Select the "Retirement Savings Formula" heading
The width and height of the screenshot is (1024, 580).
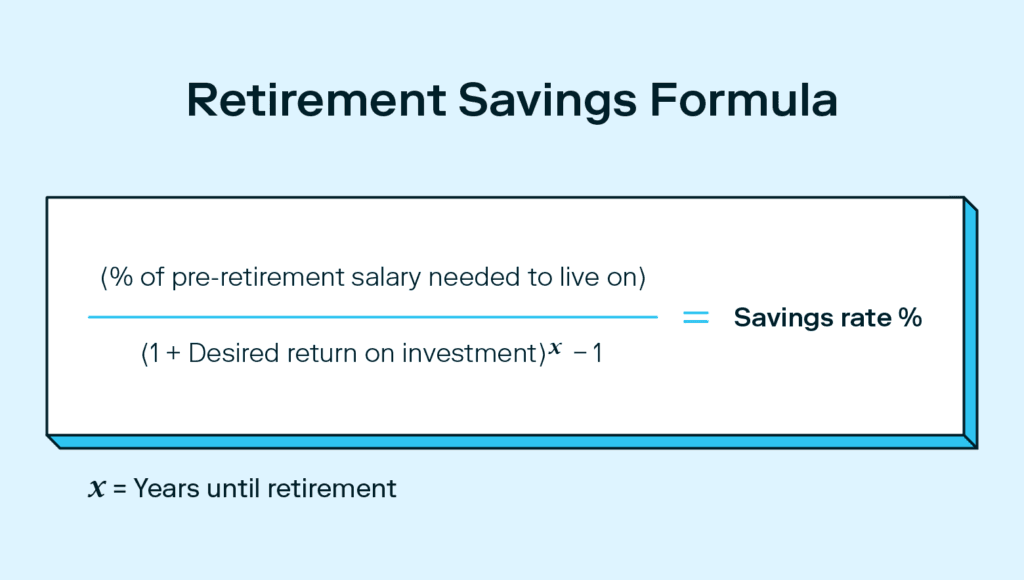pyautogui.click(x=511, y=103)
